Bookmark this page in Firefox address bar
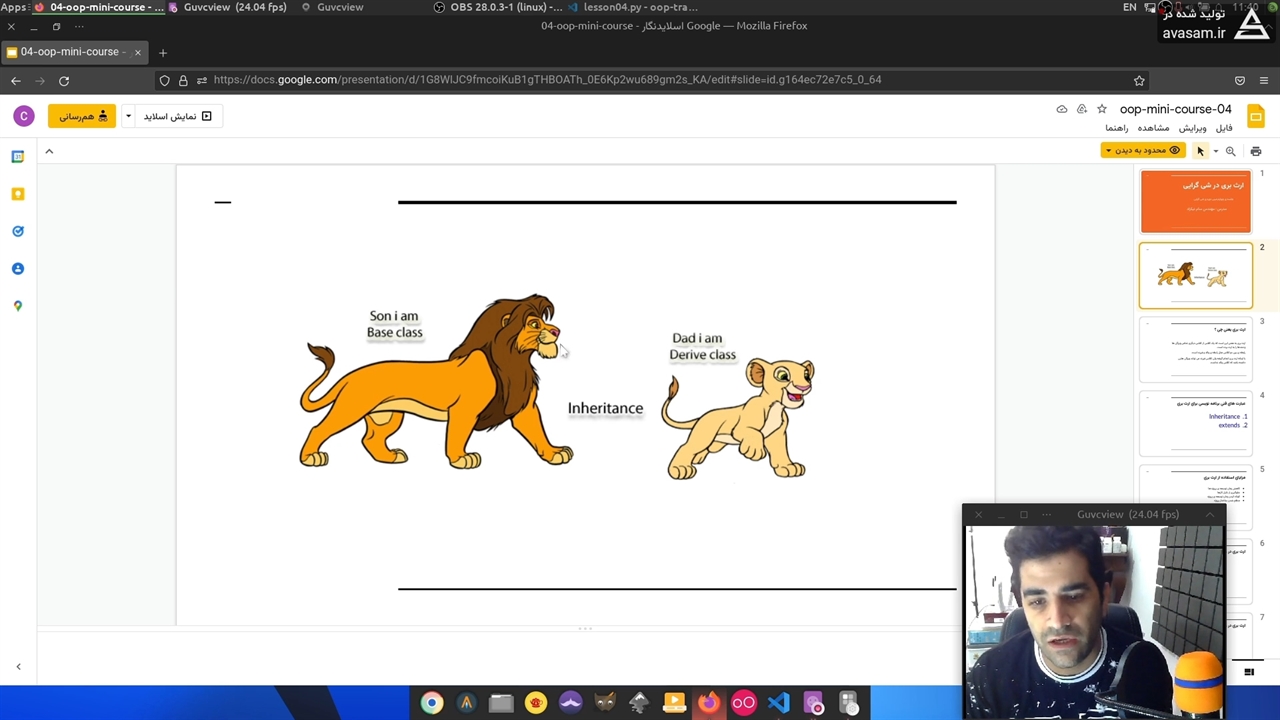Viewport: 1280px width, 720px height. [x=1139, y=80]
